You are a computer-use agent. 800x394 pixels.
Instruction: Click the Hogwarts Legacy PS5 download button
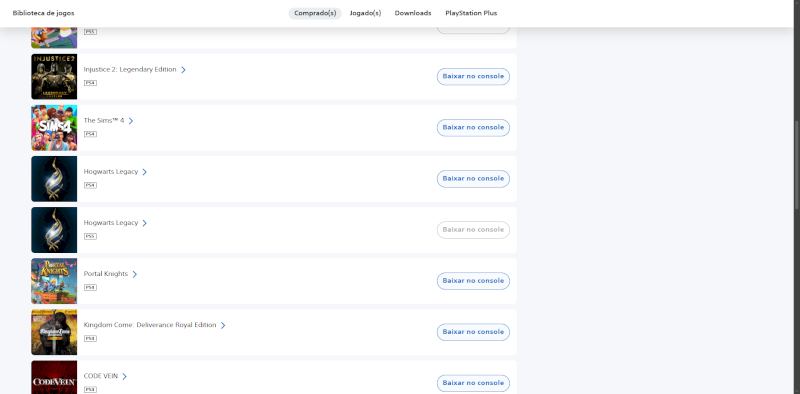(x=473, y=230)
